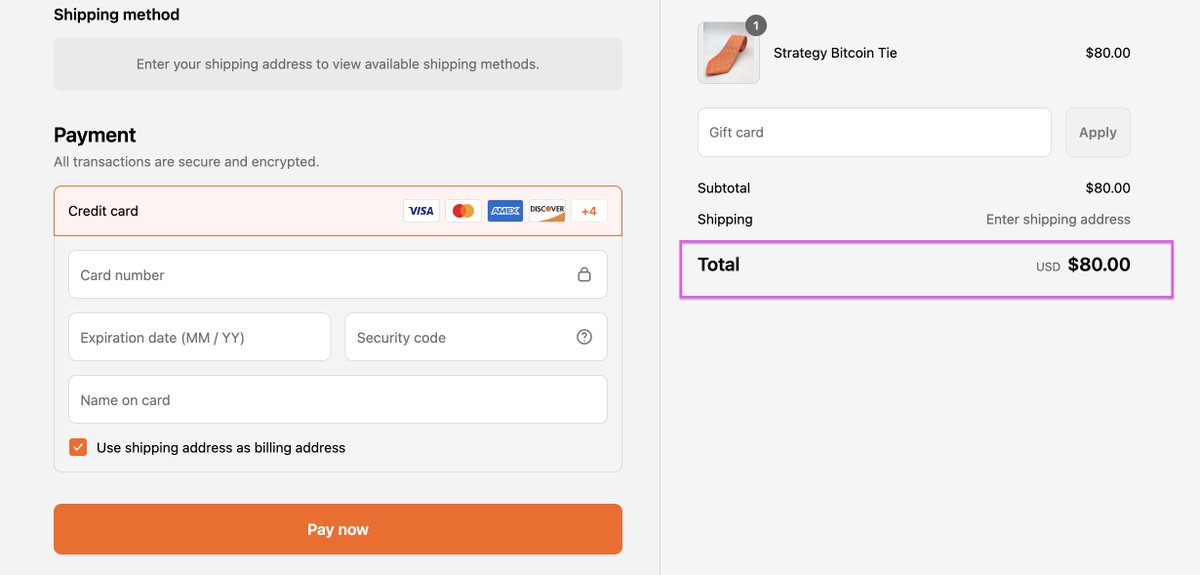Uncheck use shipping address as billing
1200x575 pixels.
(78, 447)
